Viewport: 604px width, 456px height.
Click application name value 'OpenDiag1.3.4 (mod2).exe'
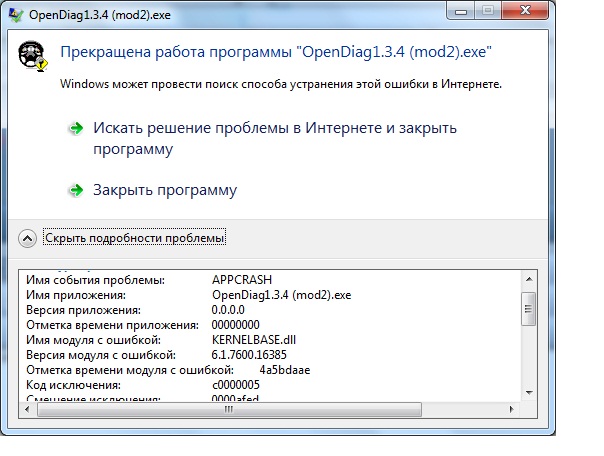pos(282,295)
